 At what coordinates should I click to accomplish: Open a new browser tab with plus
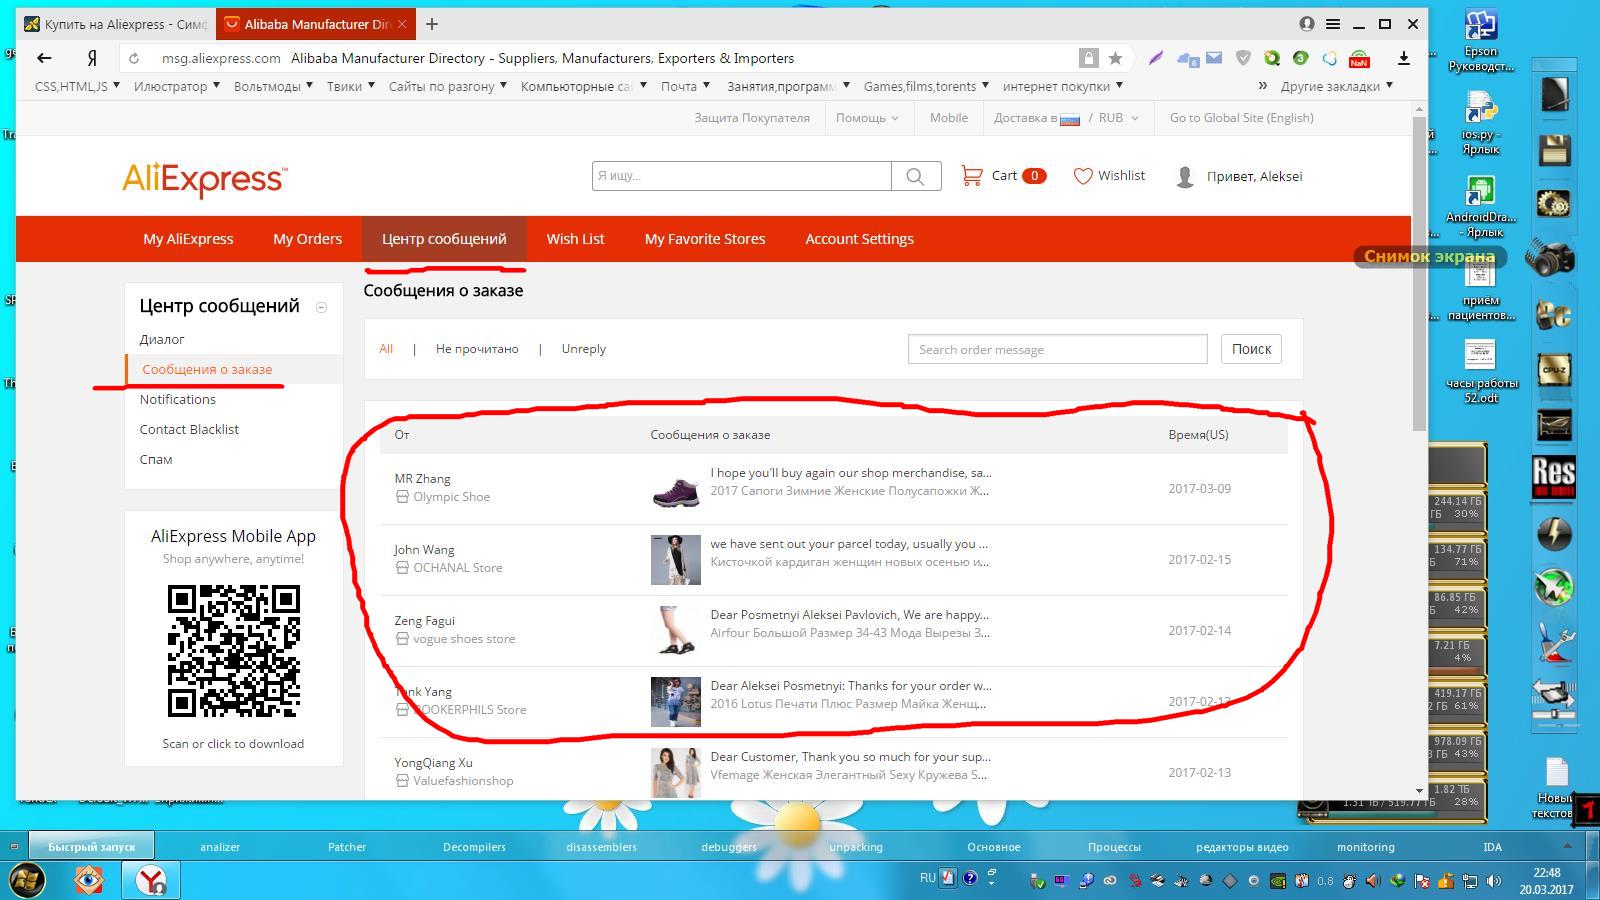point(432,24)
